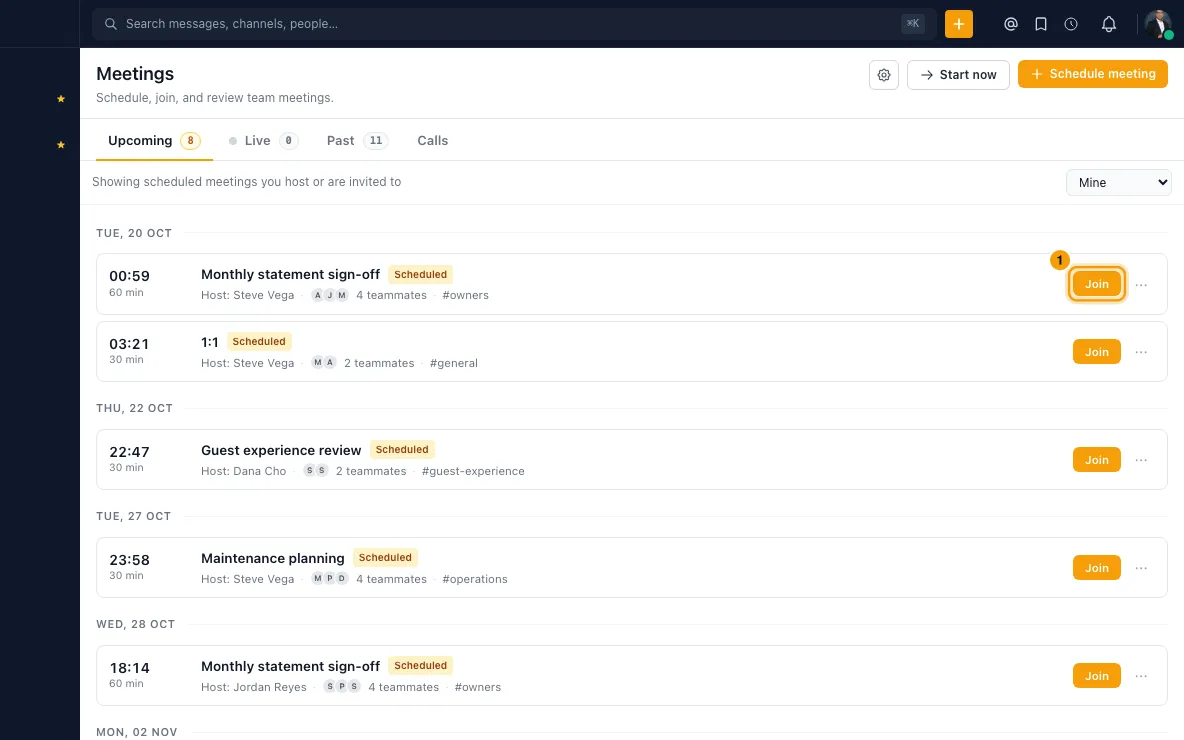The image size is (1184, 740).
Task: Click teammate avatars on Guest experience review
Action: coord(316,470)
